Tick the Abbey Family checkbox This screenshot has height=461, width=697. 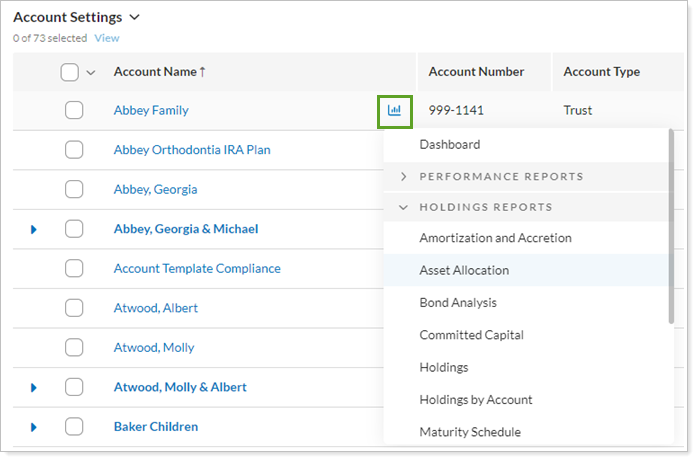click(x=74, y=110)
